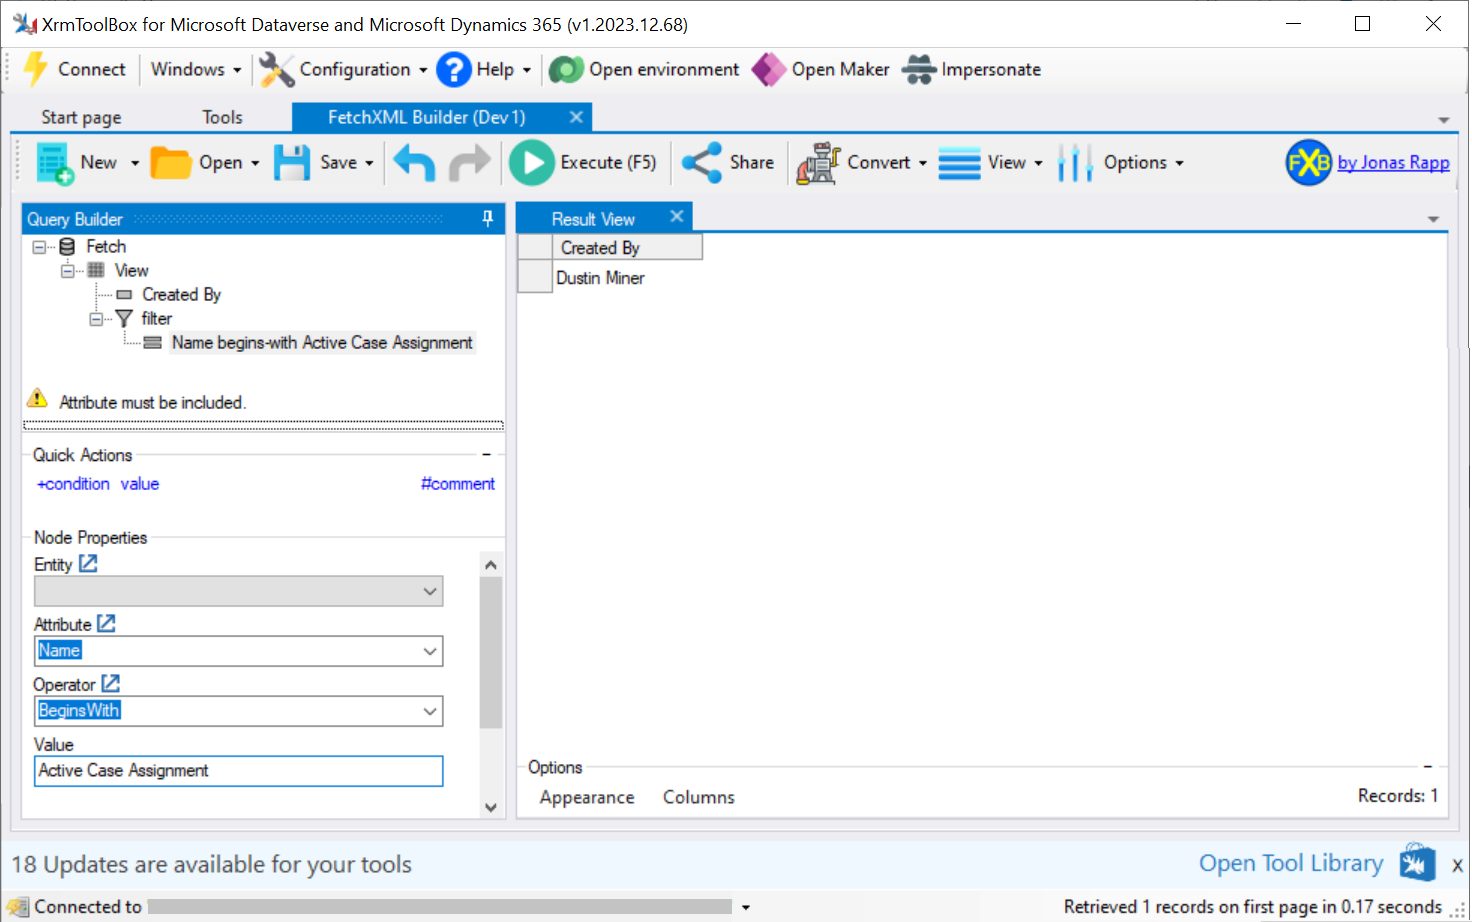Click the Save floppy disk icon
The image size is (1472, 922).
tap(292, 163)
